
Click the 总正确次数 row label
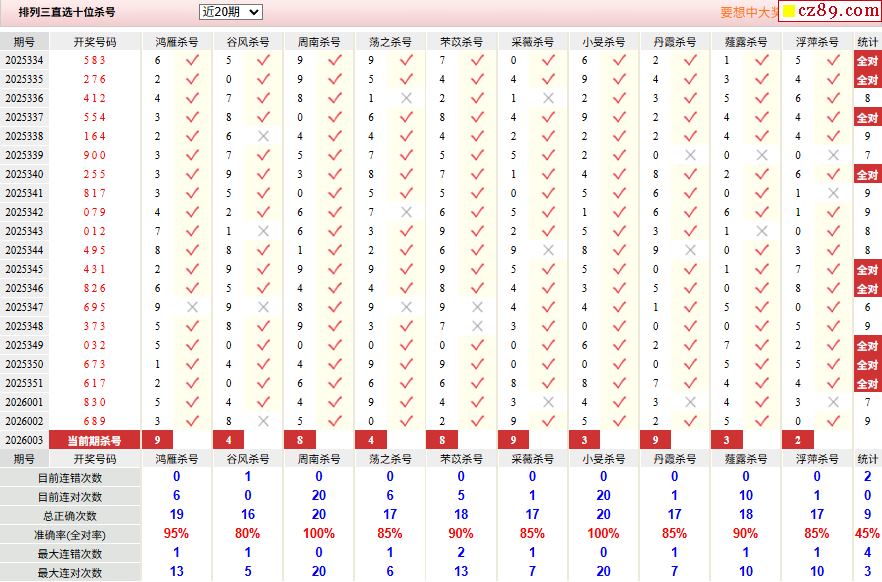tap(70, 516)
